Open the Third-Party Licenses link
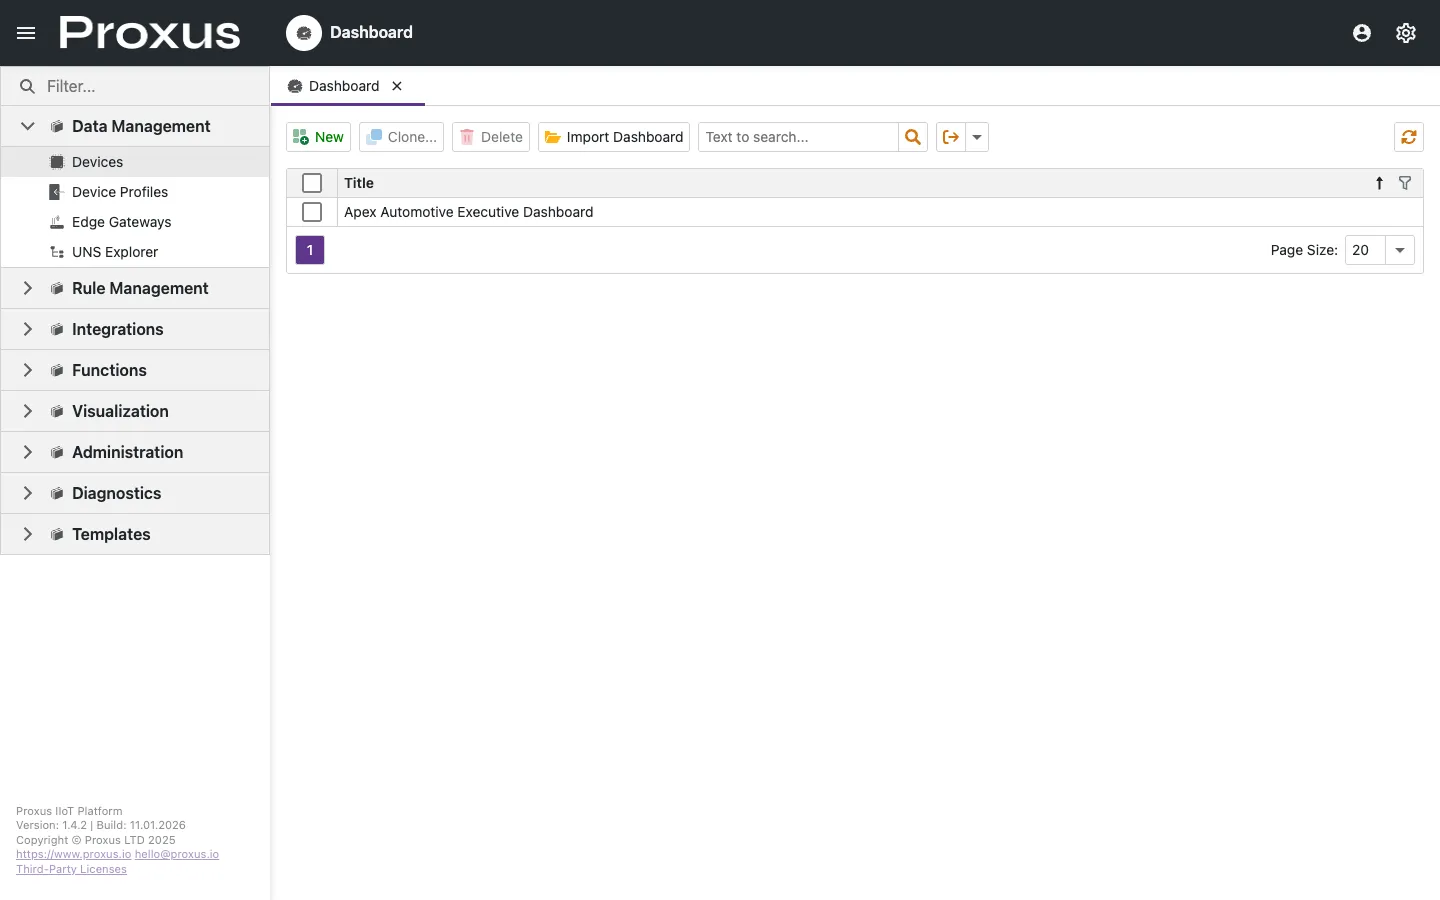Image resolution: width=1440 pixels, height=900 pixels. (x=71, y=869)
